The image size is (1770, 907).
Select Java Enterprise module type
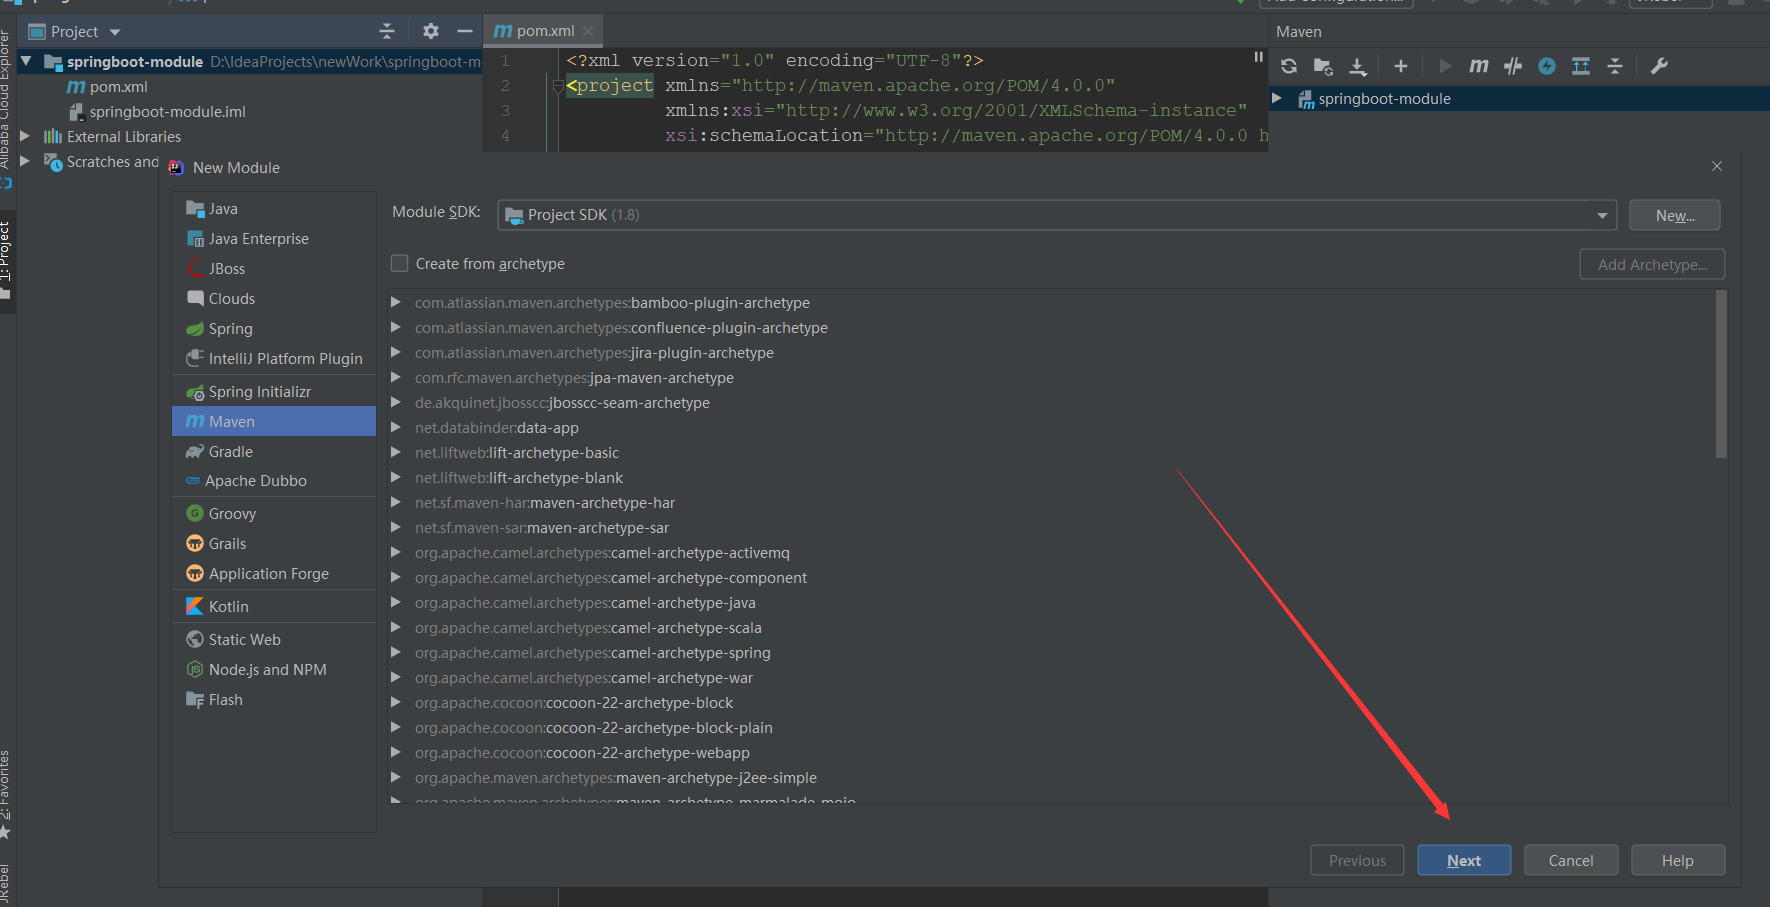click(274, 238)
